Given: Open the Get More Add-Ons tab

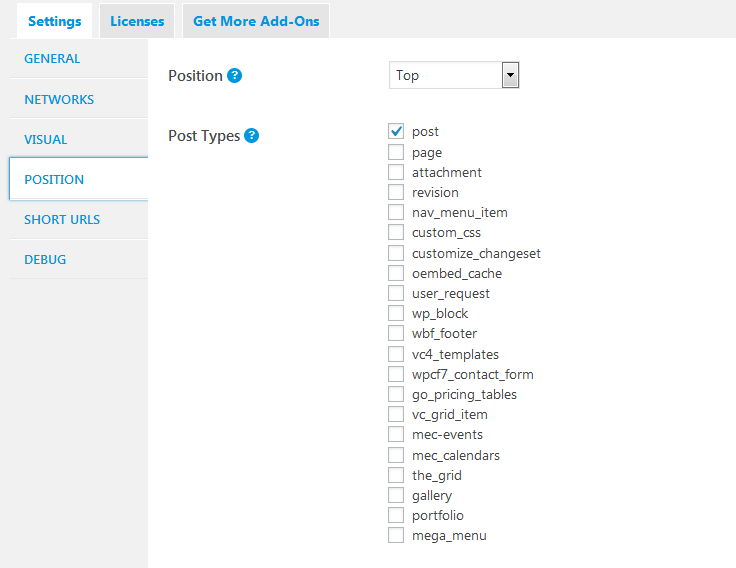Looking at the screenshot, I should [x=256, y=21].
